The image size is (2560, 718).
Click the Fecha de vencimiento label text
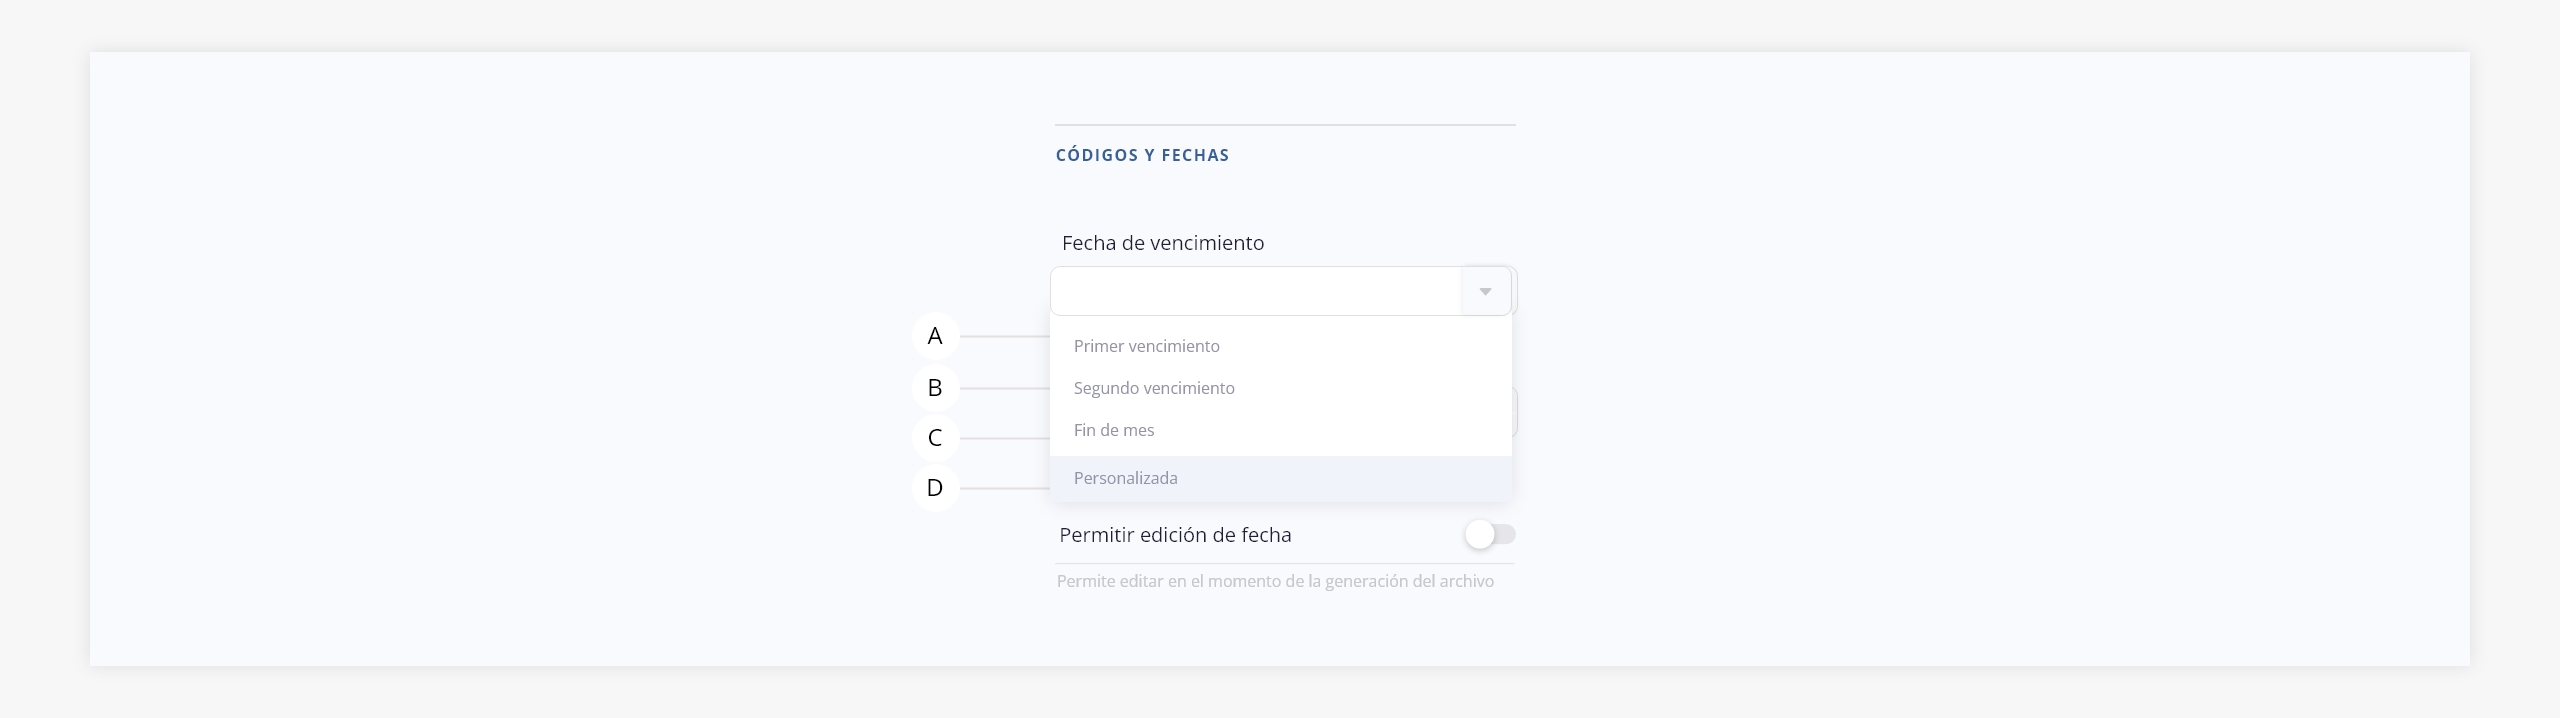(x=1163, y=243)
